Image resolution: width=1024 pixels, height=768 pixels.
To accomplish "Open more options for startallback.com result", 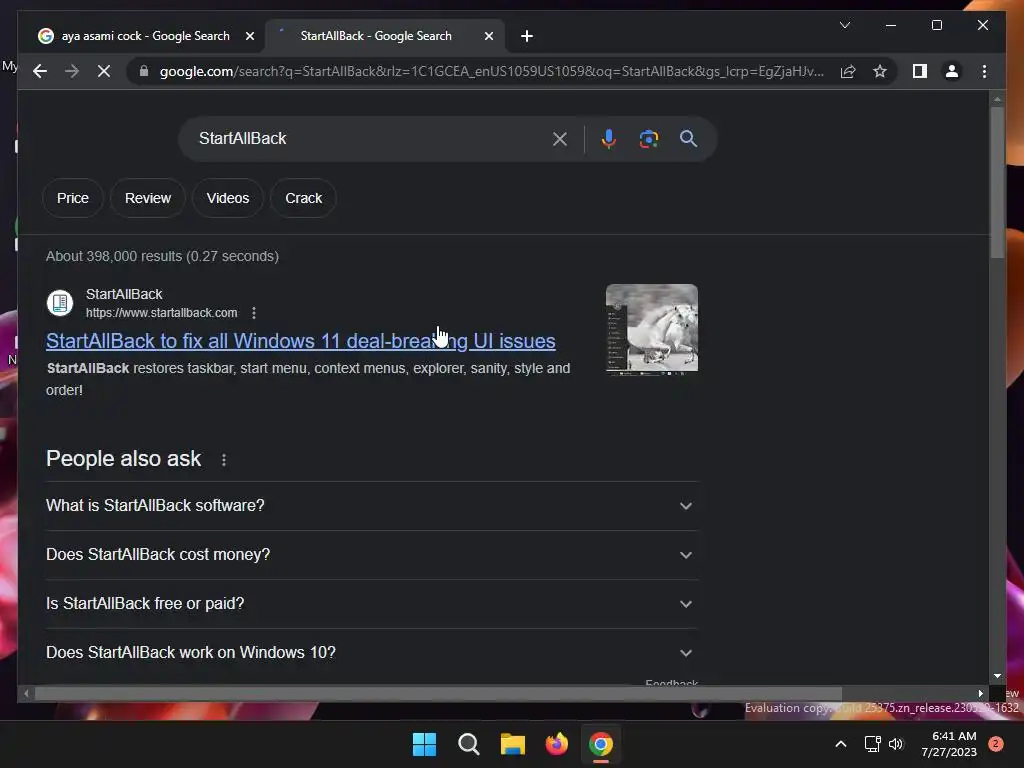I will (254, 313).
